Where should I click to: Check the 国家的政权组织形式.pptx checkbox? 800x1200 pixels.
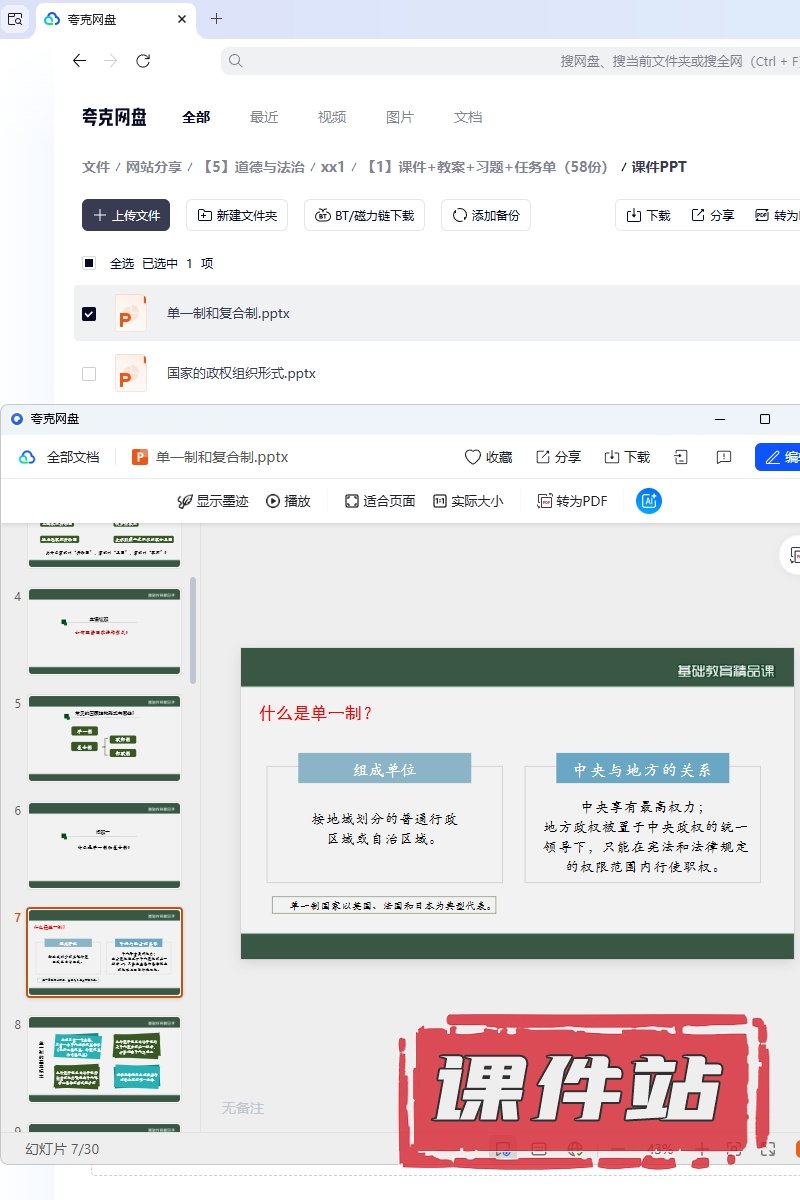point(89,374)
